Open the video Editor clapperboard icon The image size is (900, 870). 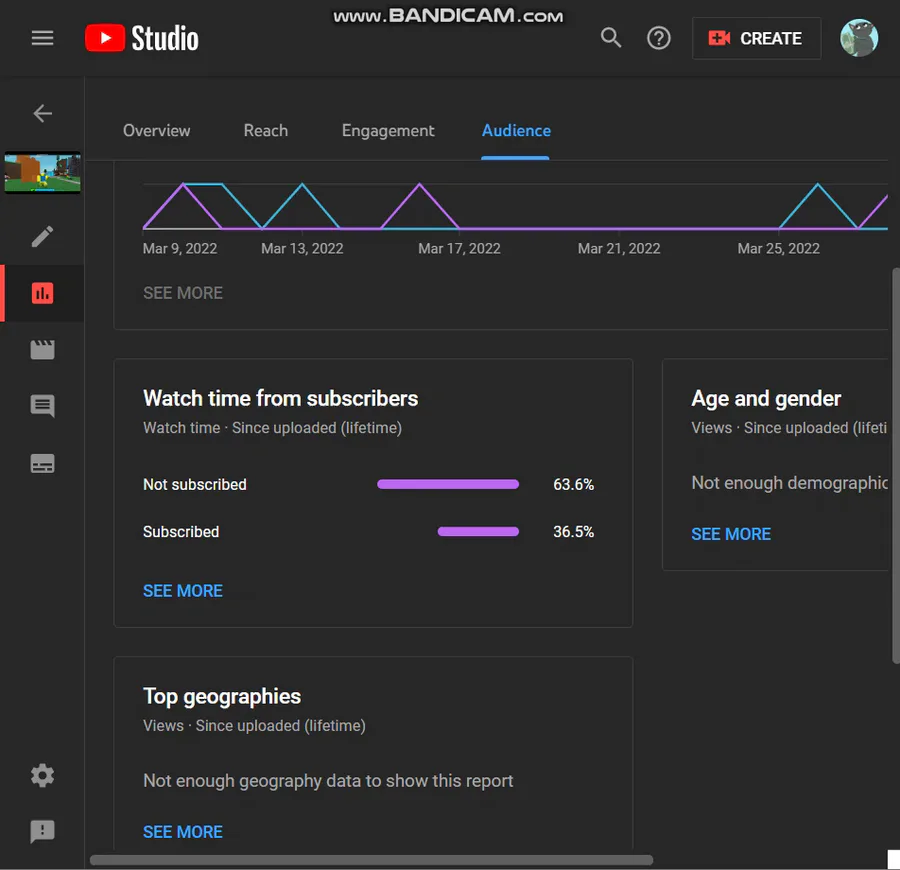[42, 349]
